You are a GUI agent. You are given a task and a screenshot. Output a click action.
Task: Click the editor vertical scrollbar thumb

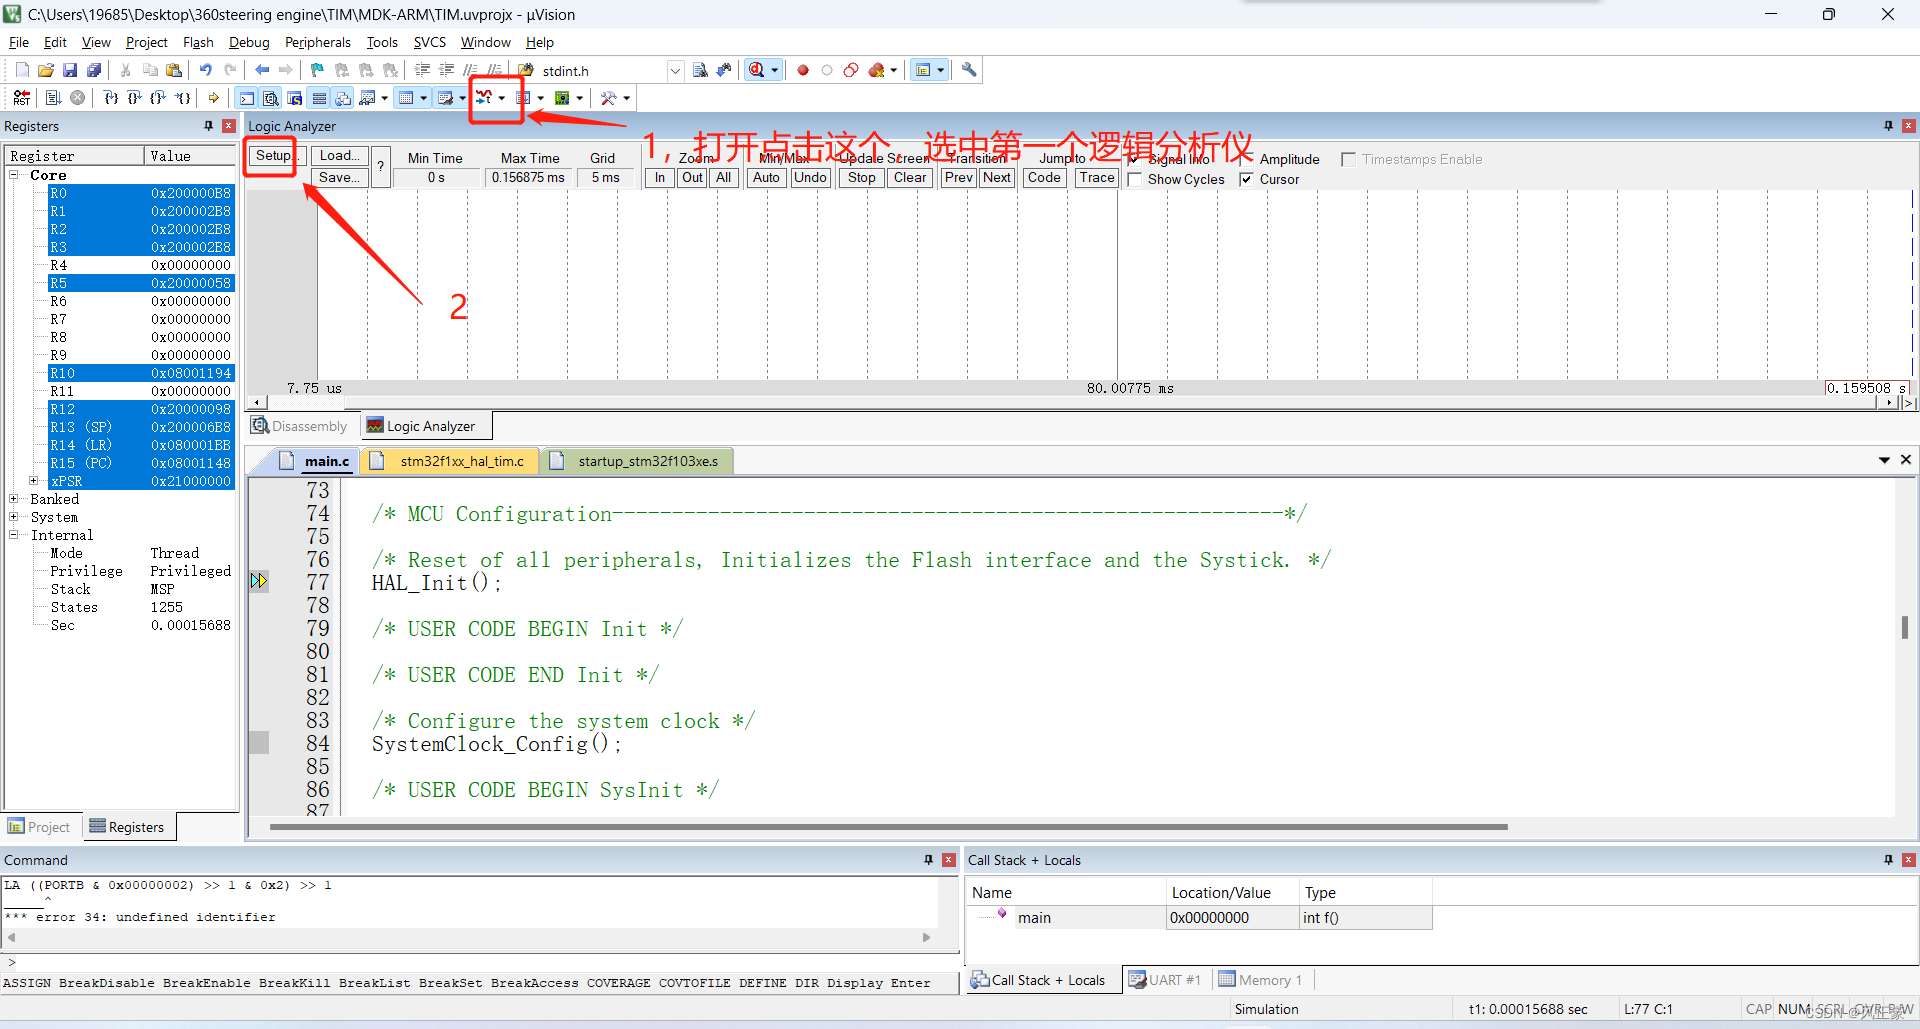click(x=1904, y=627)
